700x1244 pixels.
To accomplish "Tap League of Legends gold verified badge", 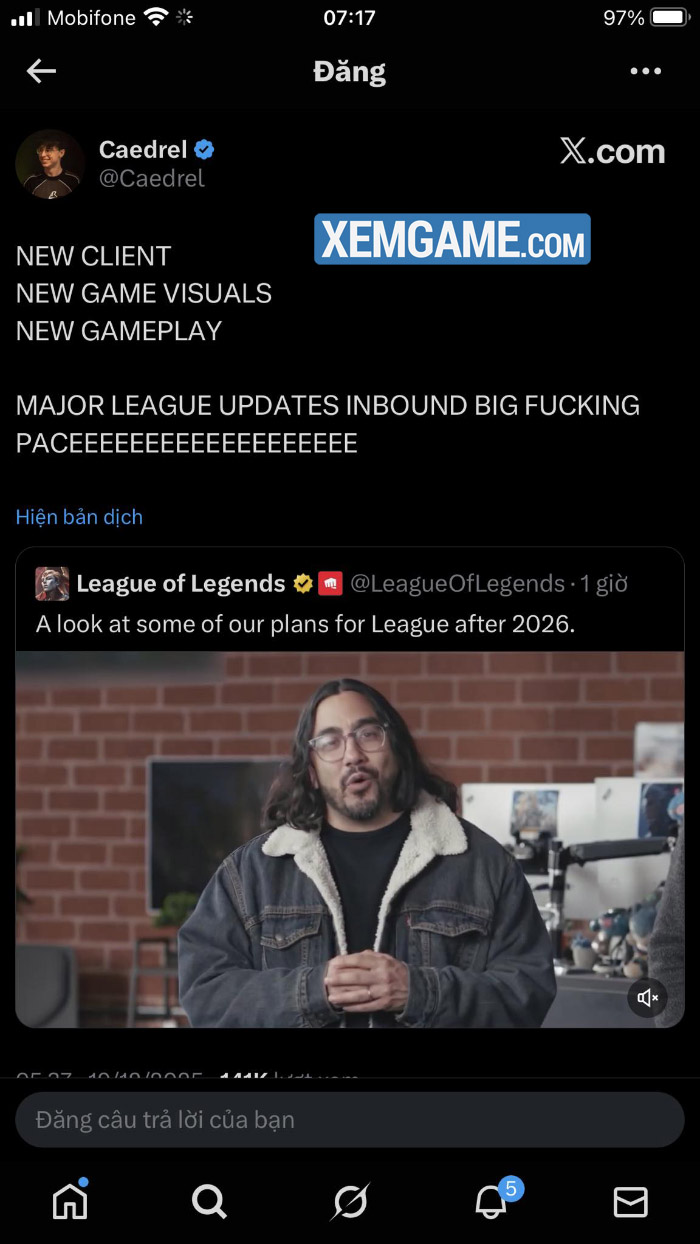I will pyautogui.click(x=303, y=583).
